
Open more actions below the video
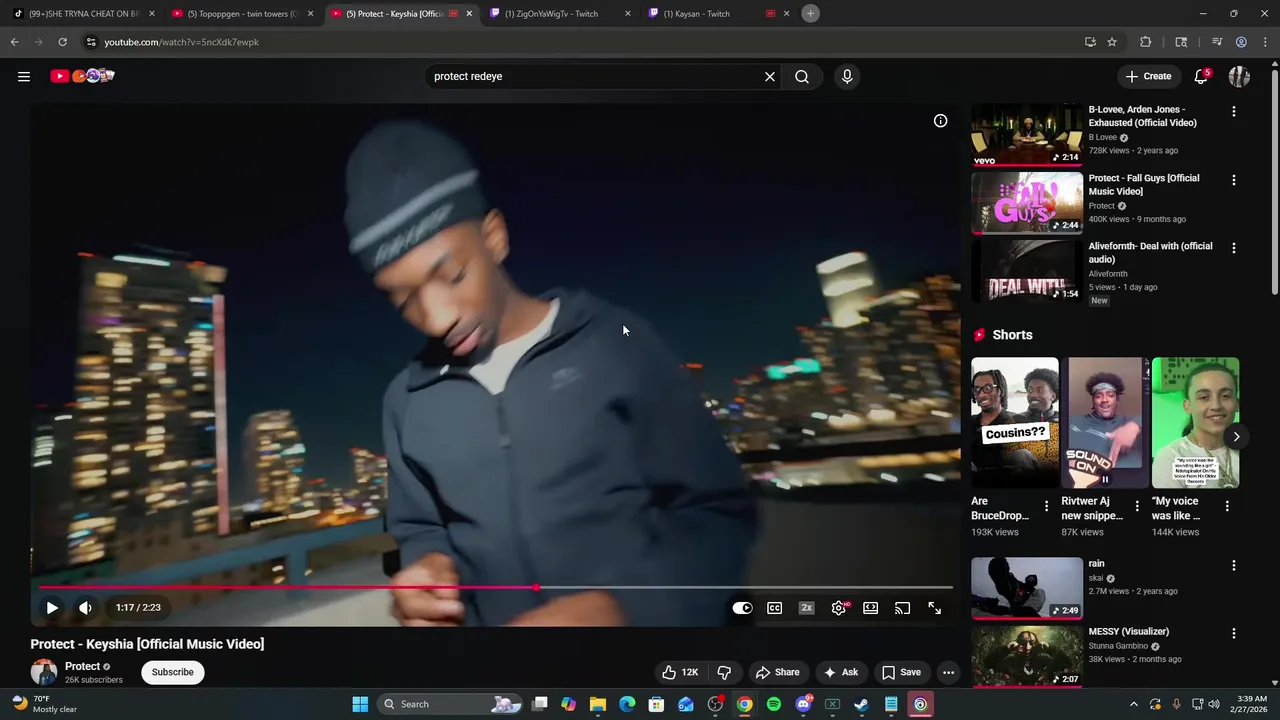(948, 672)
